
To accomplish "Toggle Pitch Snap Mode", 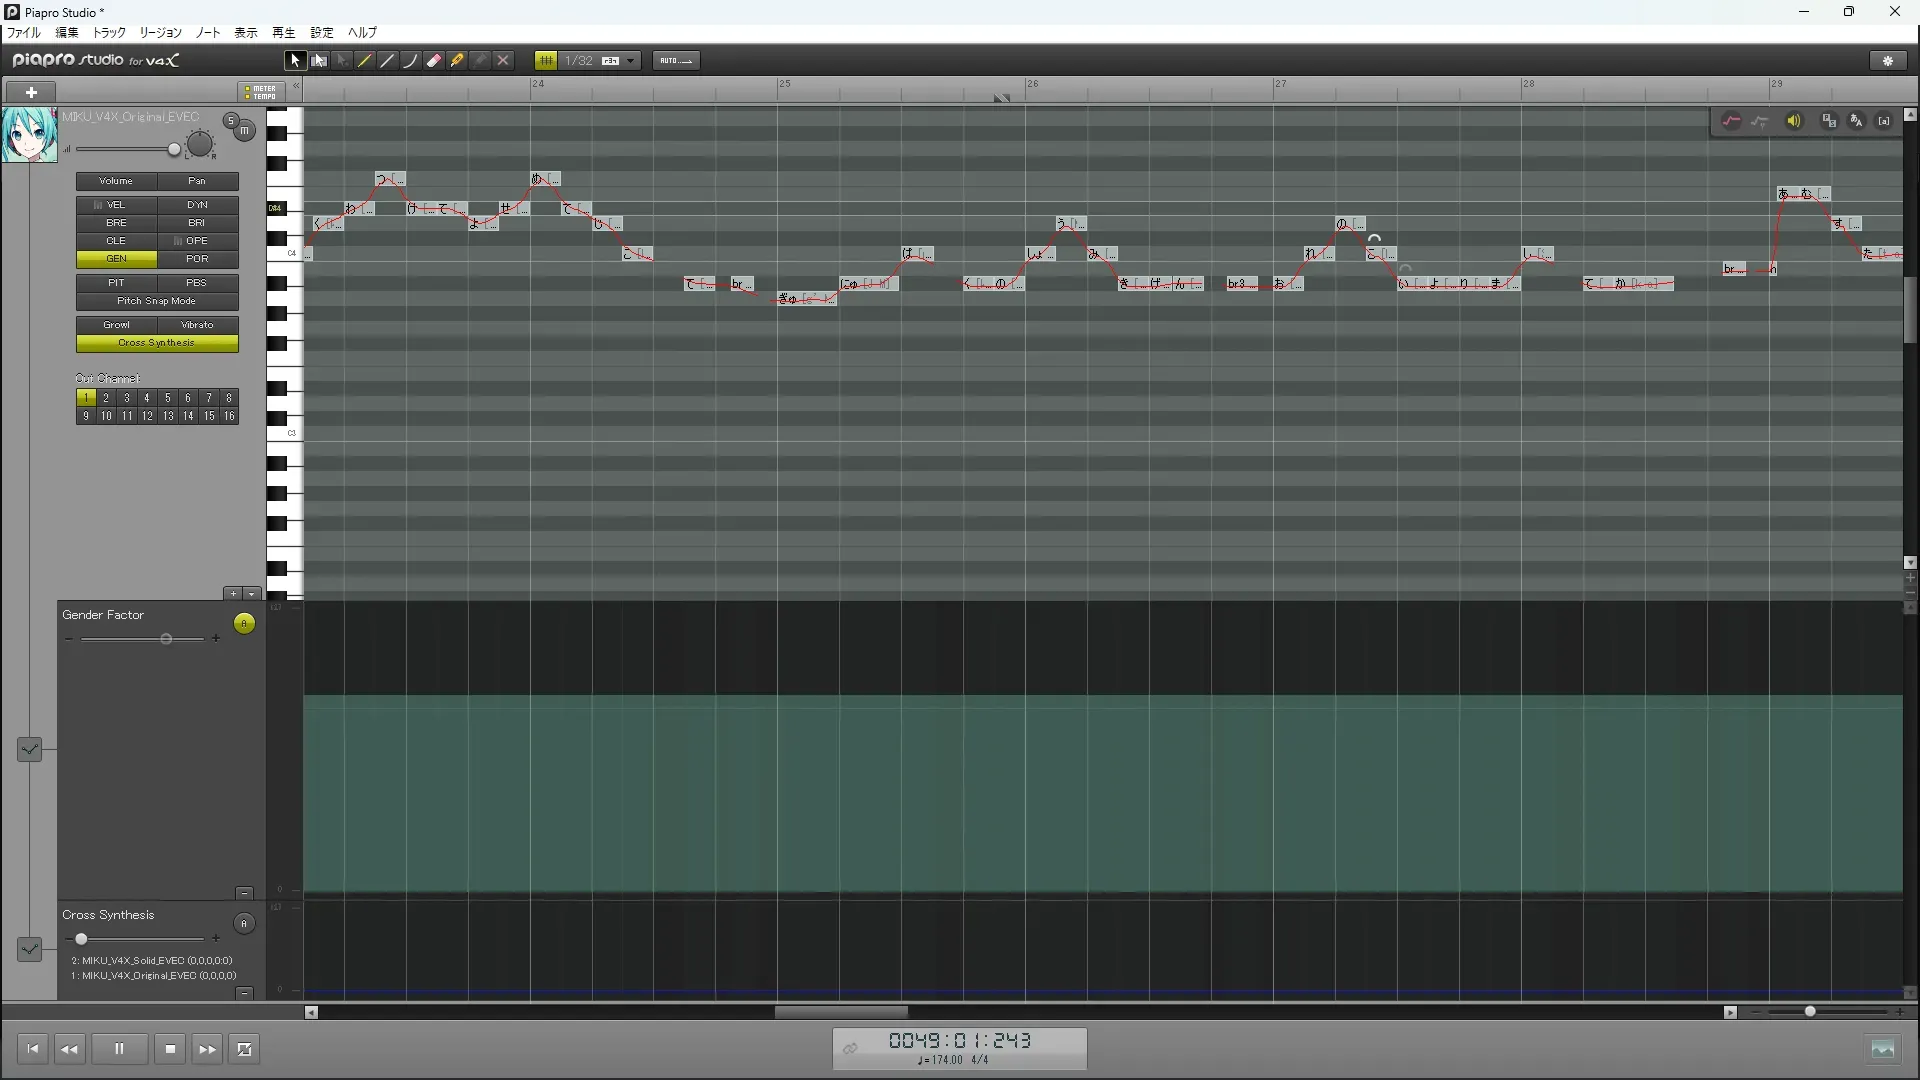I will (x=157, y=301).
